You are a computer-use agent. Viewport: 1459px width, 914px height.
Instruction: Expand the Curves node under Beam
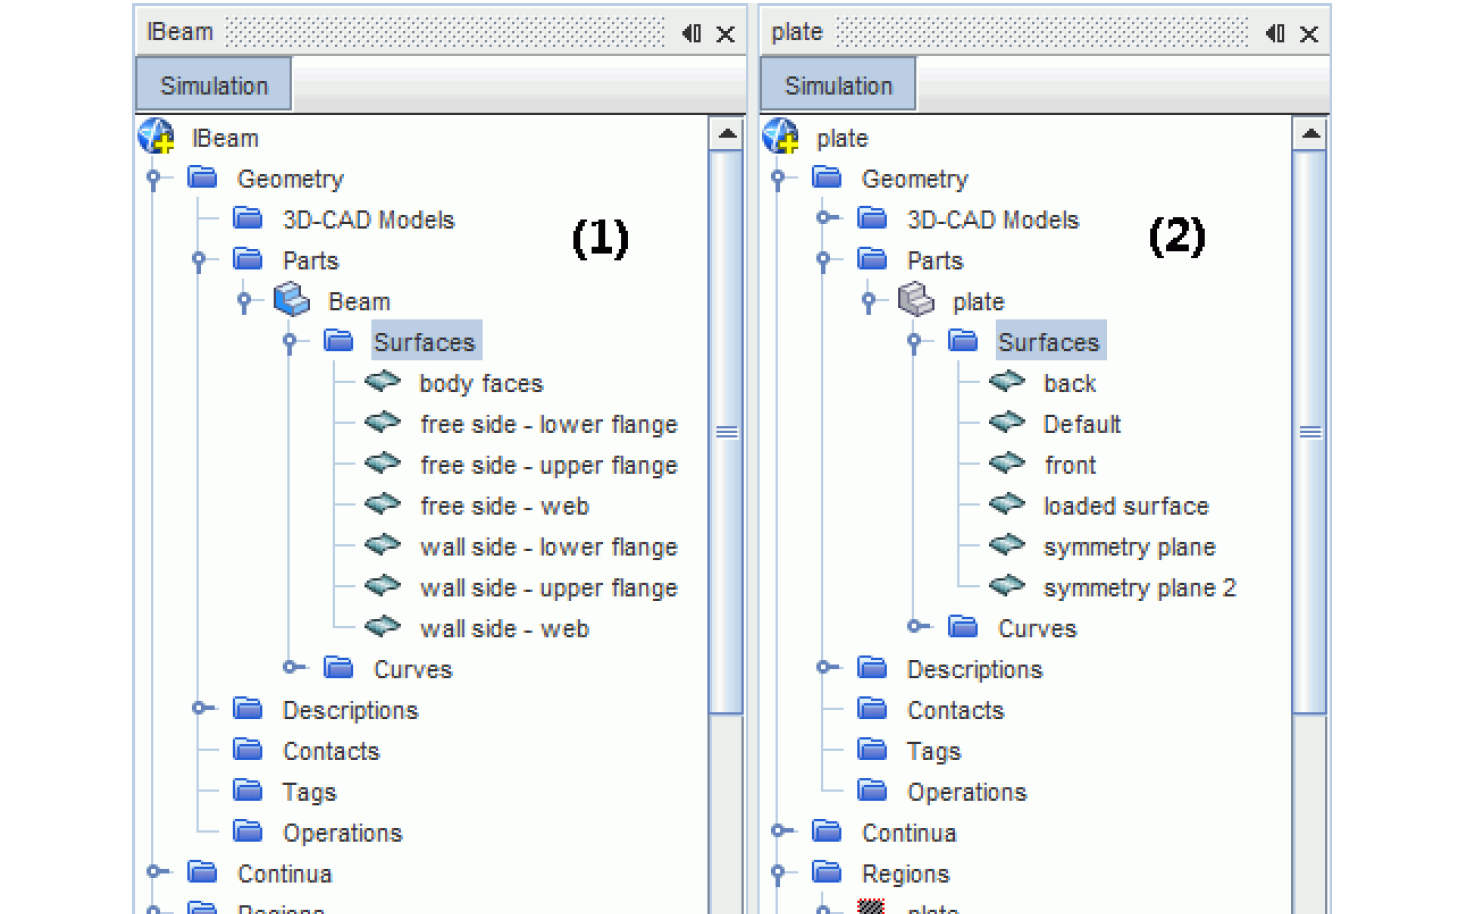click(291, 667)
